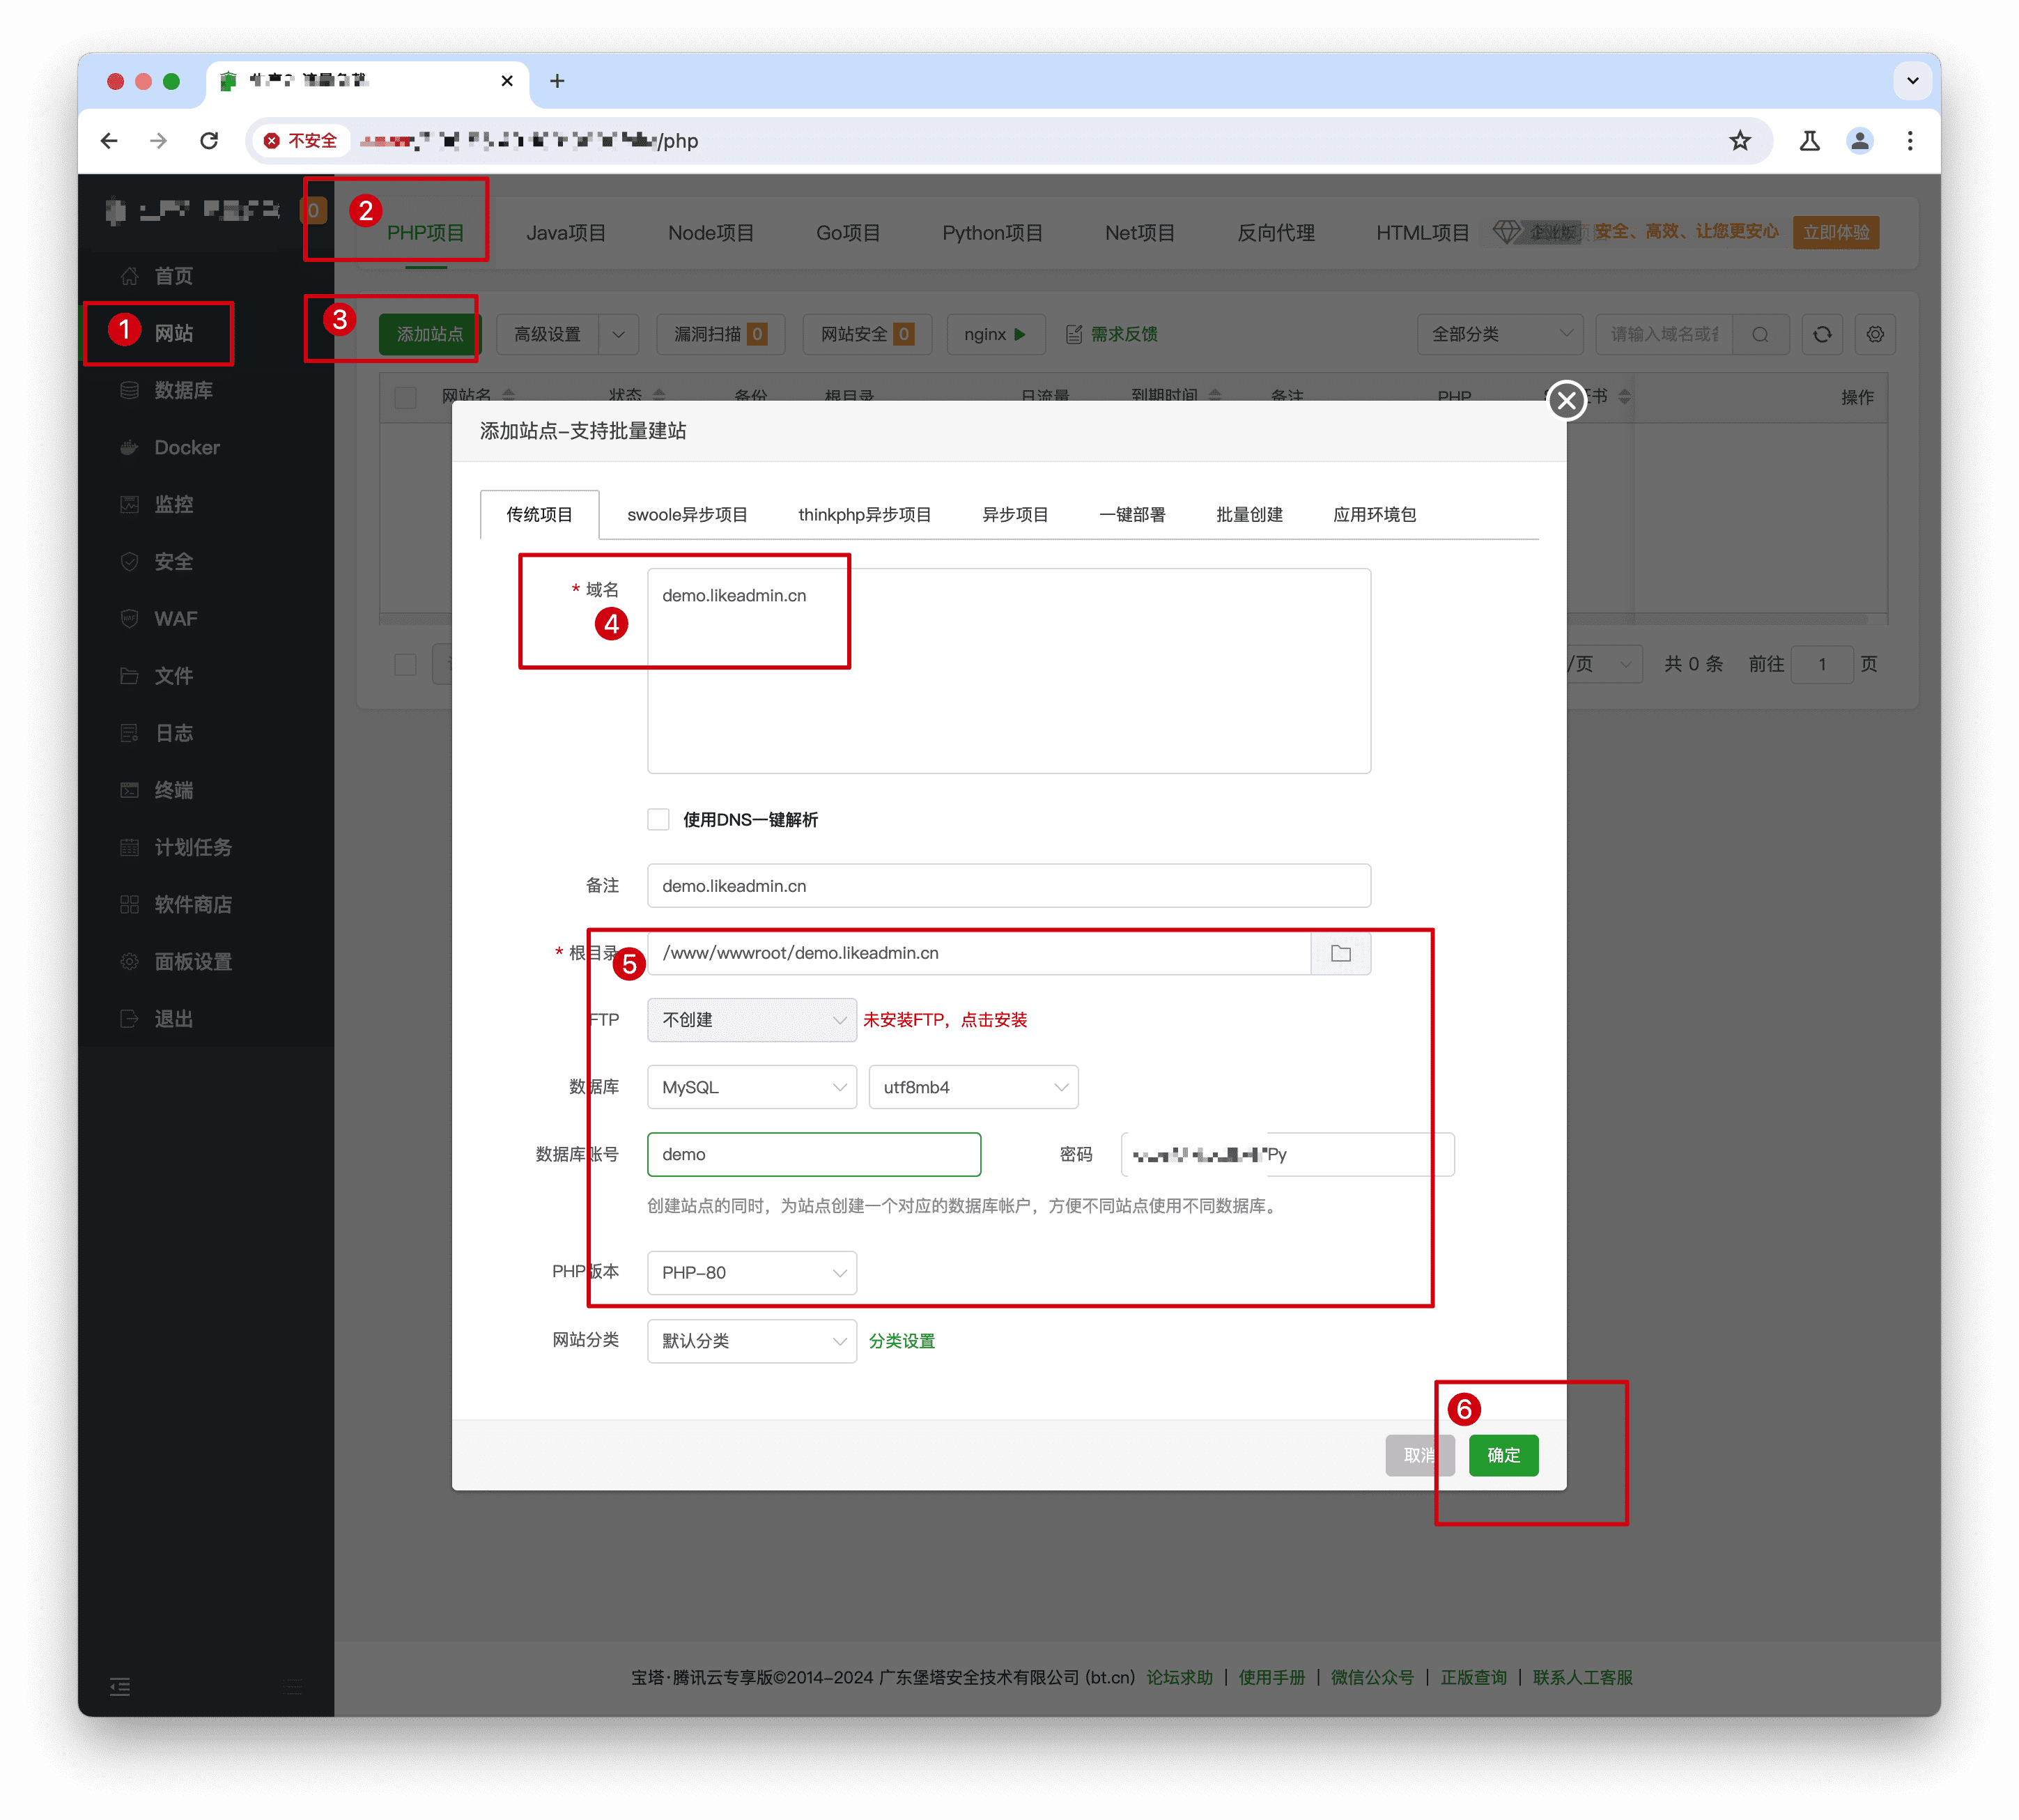The width and height of the screenshot is (2019, 1820).
Task: Click in the 备注 remark field
Action: (1008, 886)
